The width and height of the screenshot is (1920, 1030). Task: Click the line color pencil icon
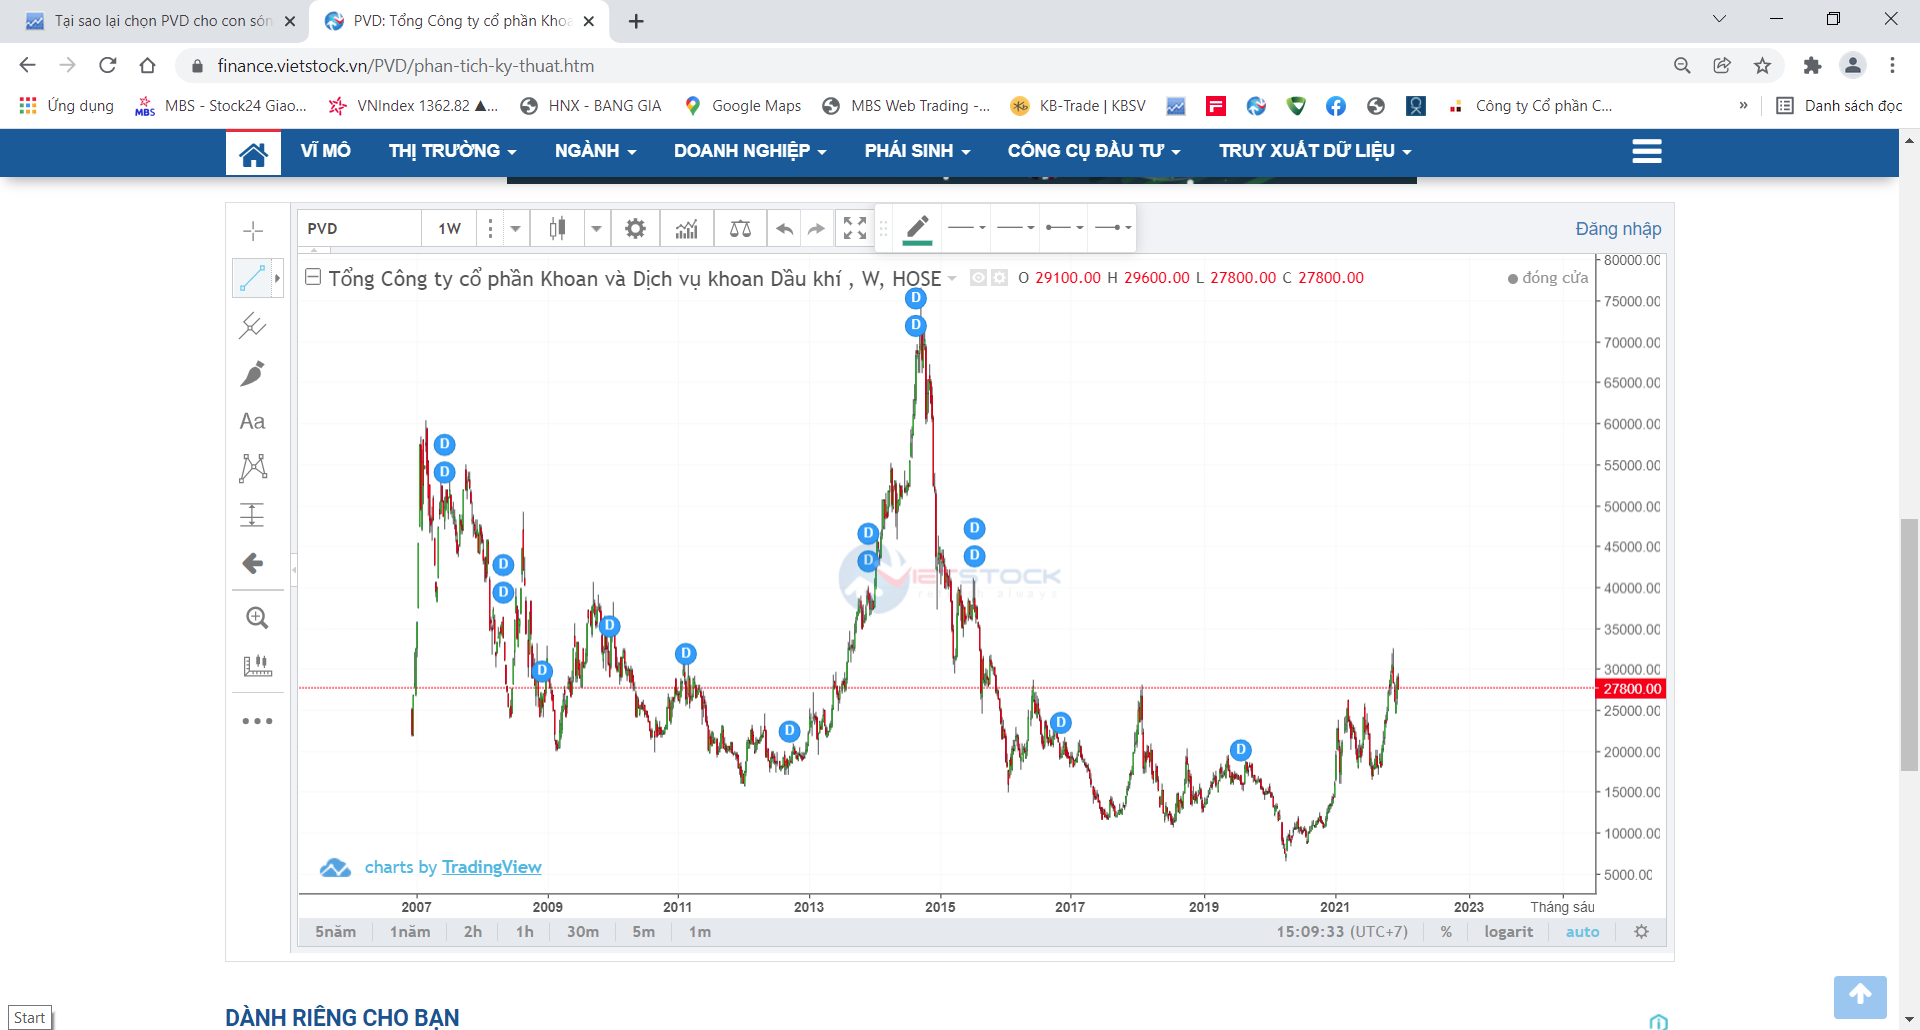coord(918,229)
